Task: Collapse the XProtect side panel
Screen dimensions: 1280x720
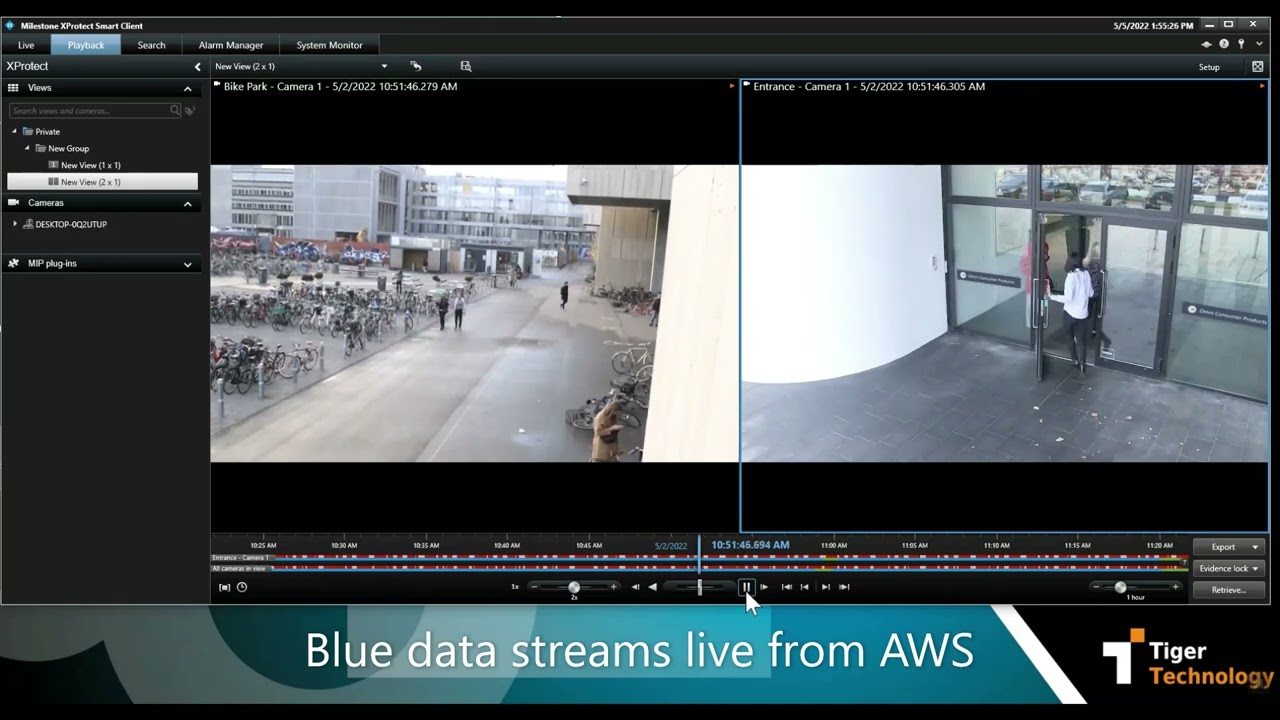Action: (x=197, y=67)
